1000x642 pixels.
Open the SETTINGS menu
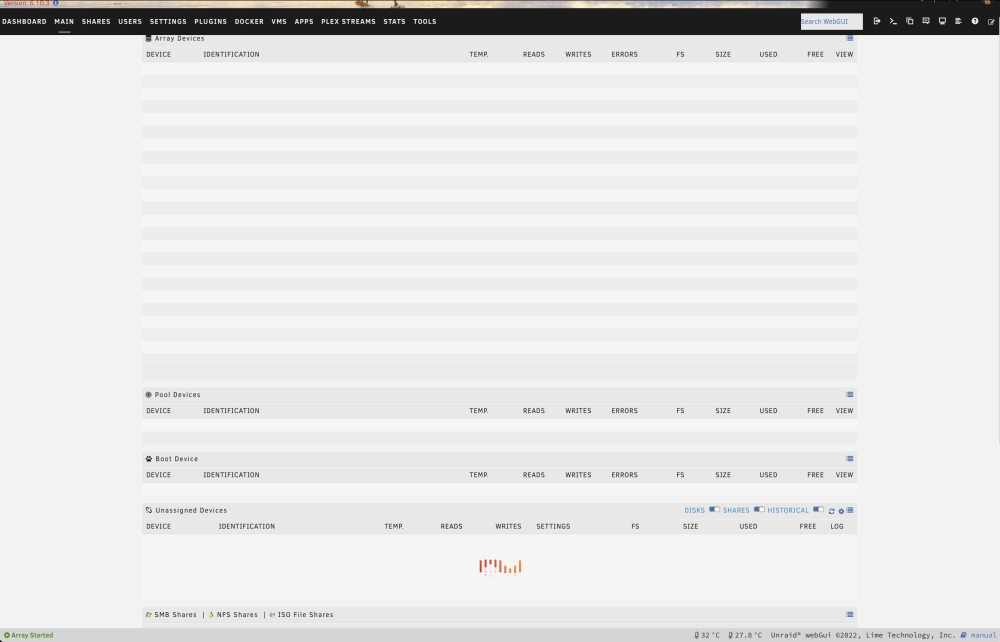[168, 21]
